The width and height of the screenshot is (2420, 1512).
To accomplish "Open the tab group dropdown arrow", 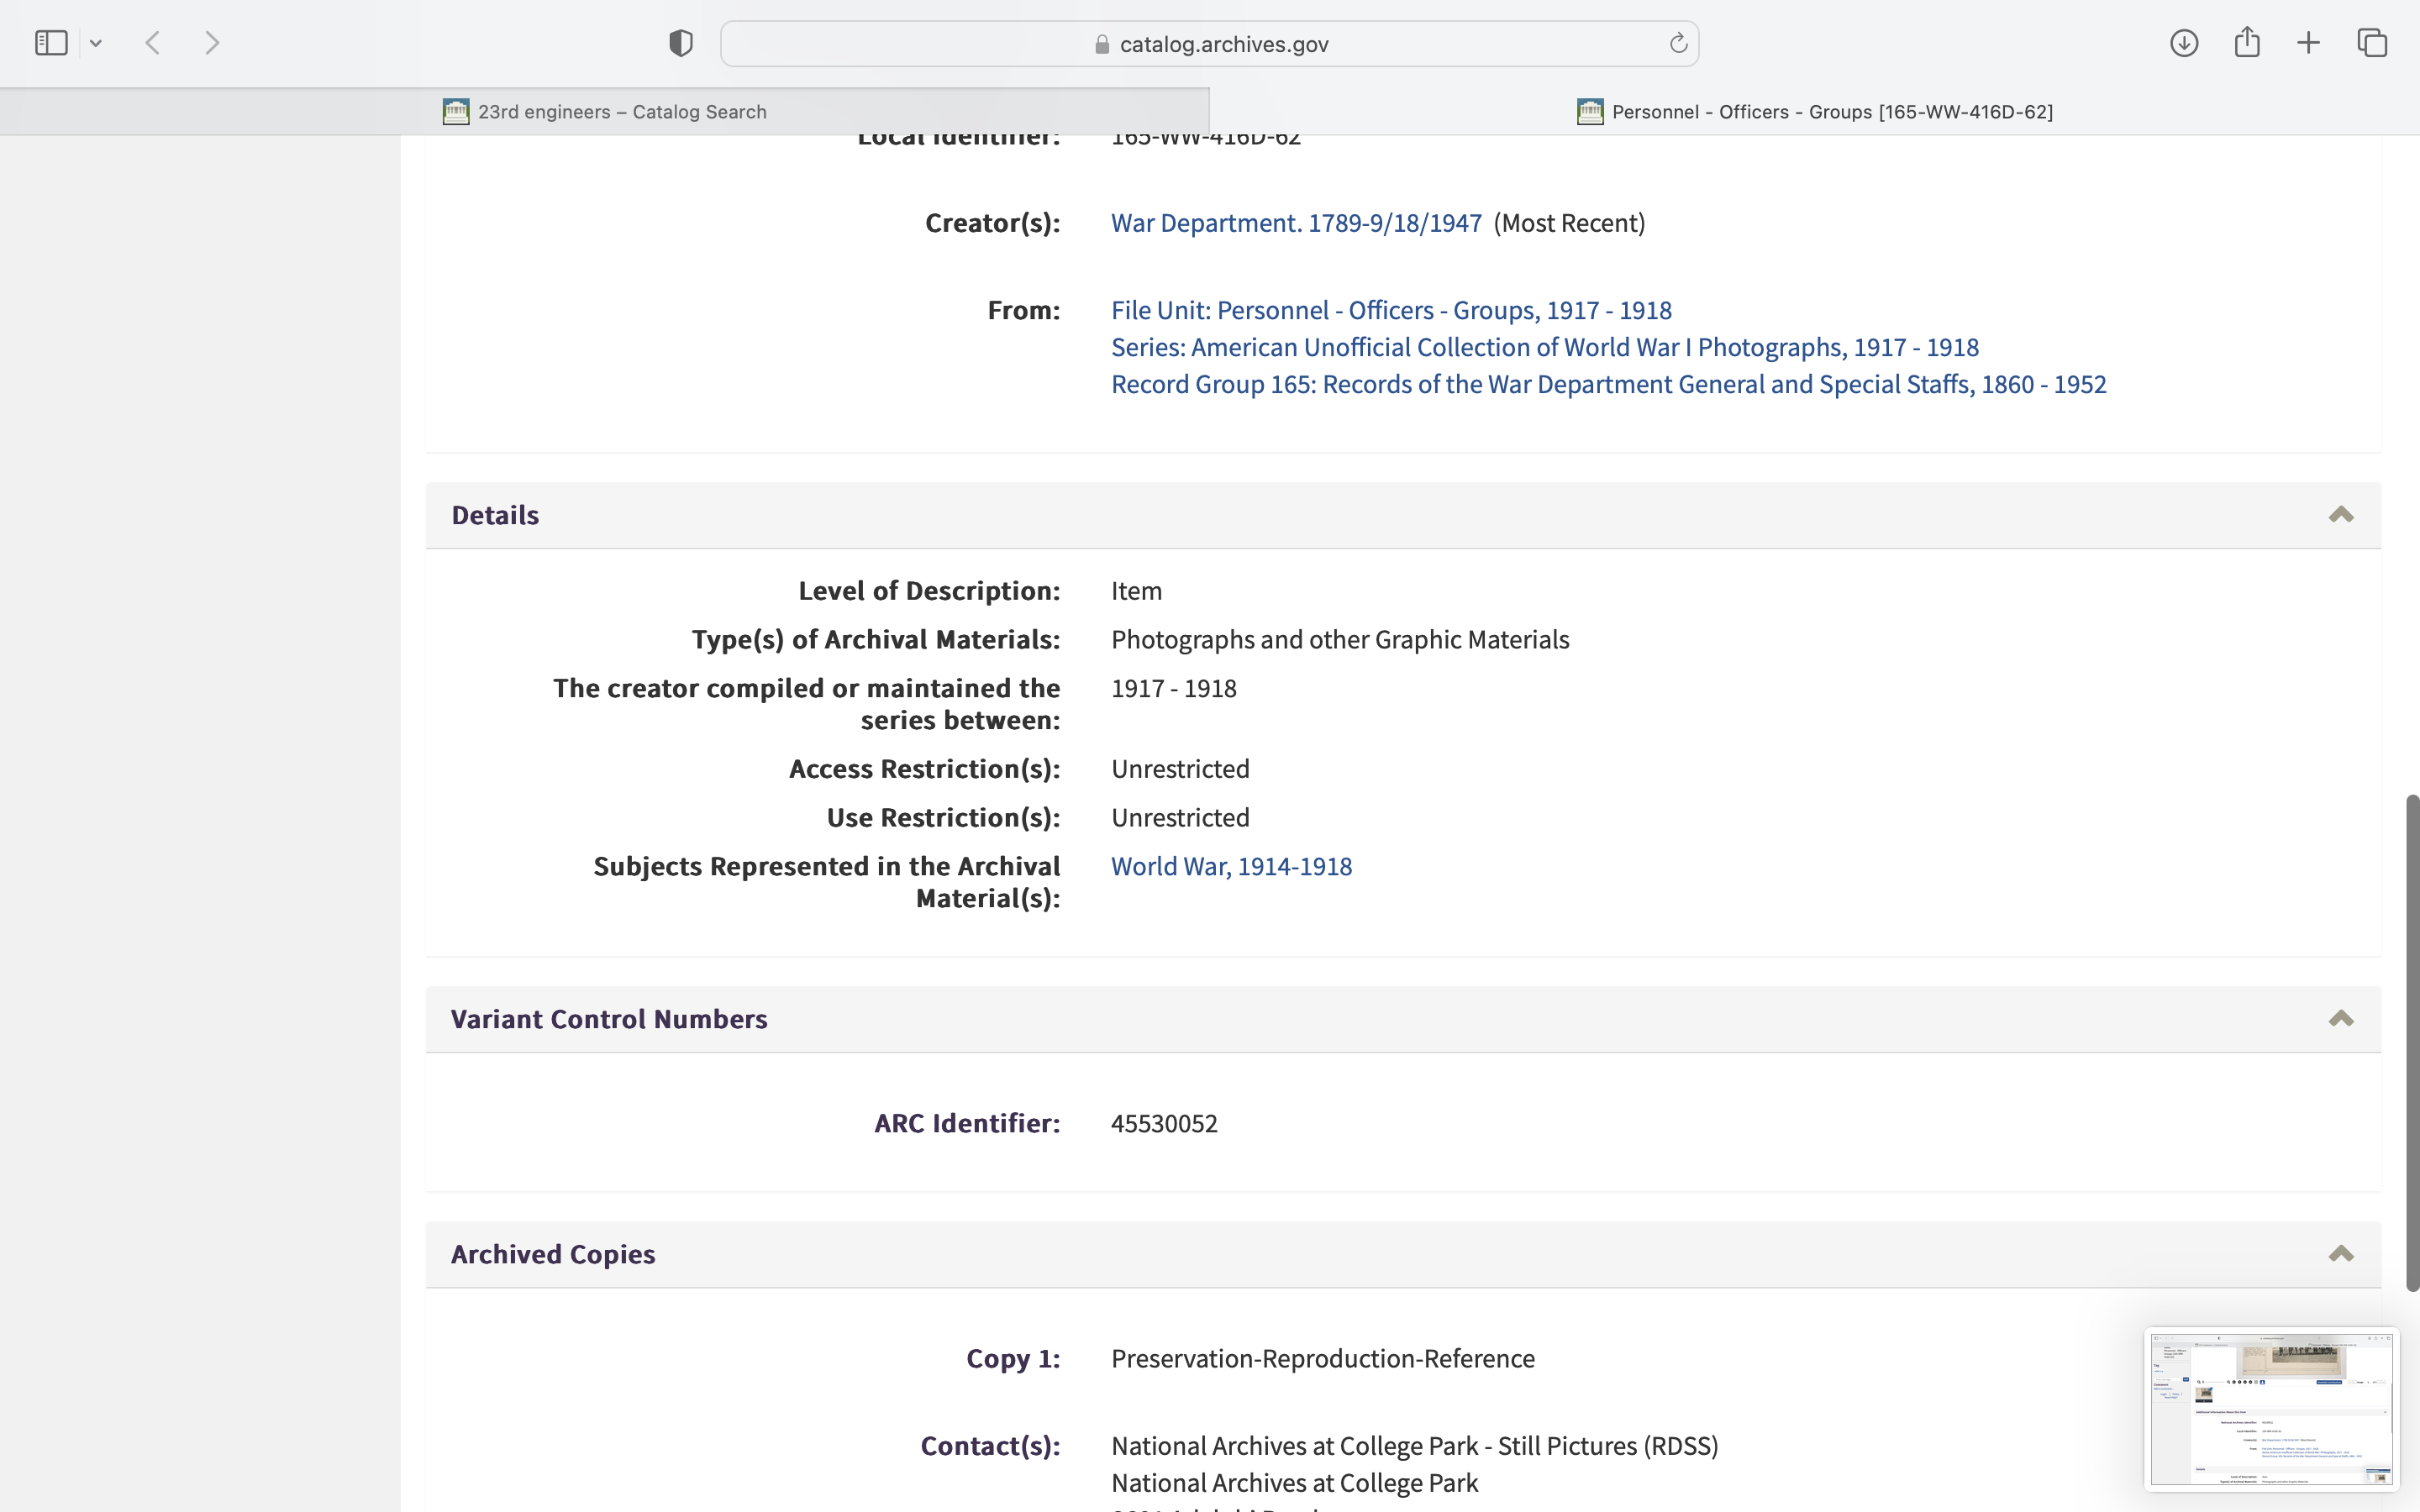I will [x=96, y=43].
